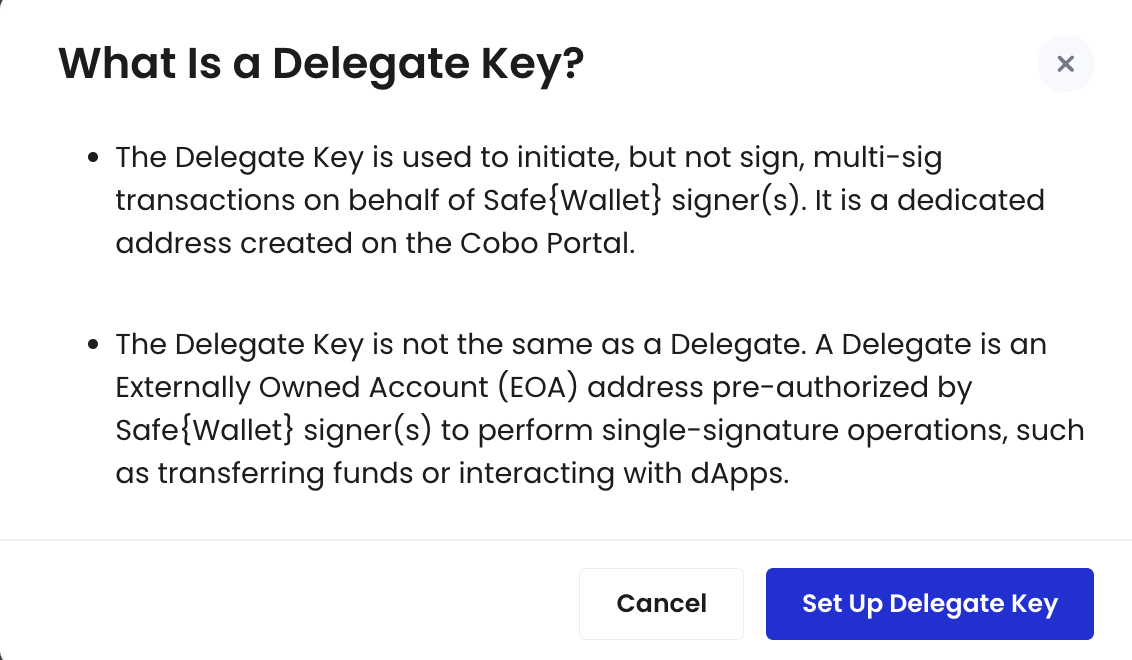
Task: Click 'Safe{Wallet}' in the second bullet paragraph
Action: [205, 430]
